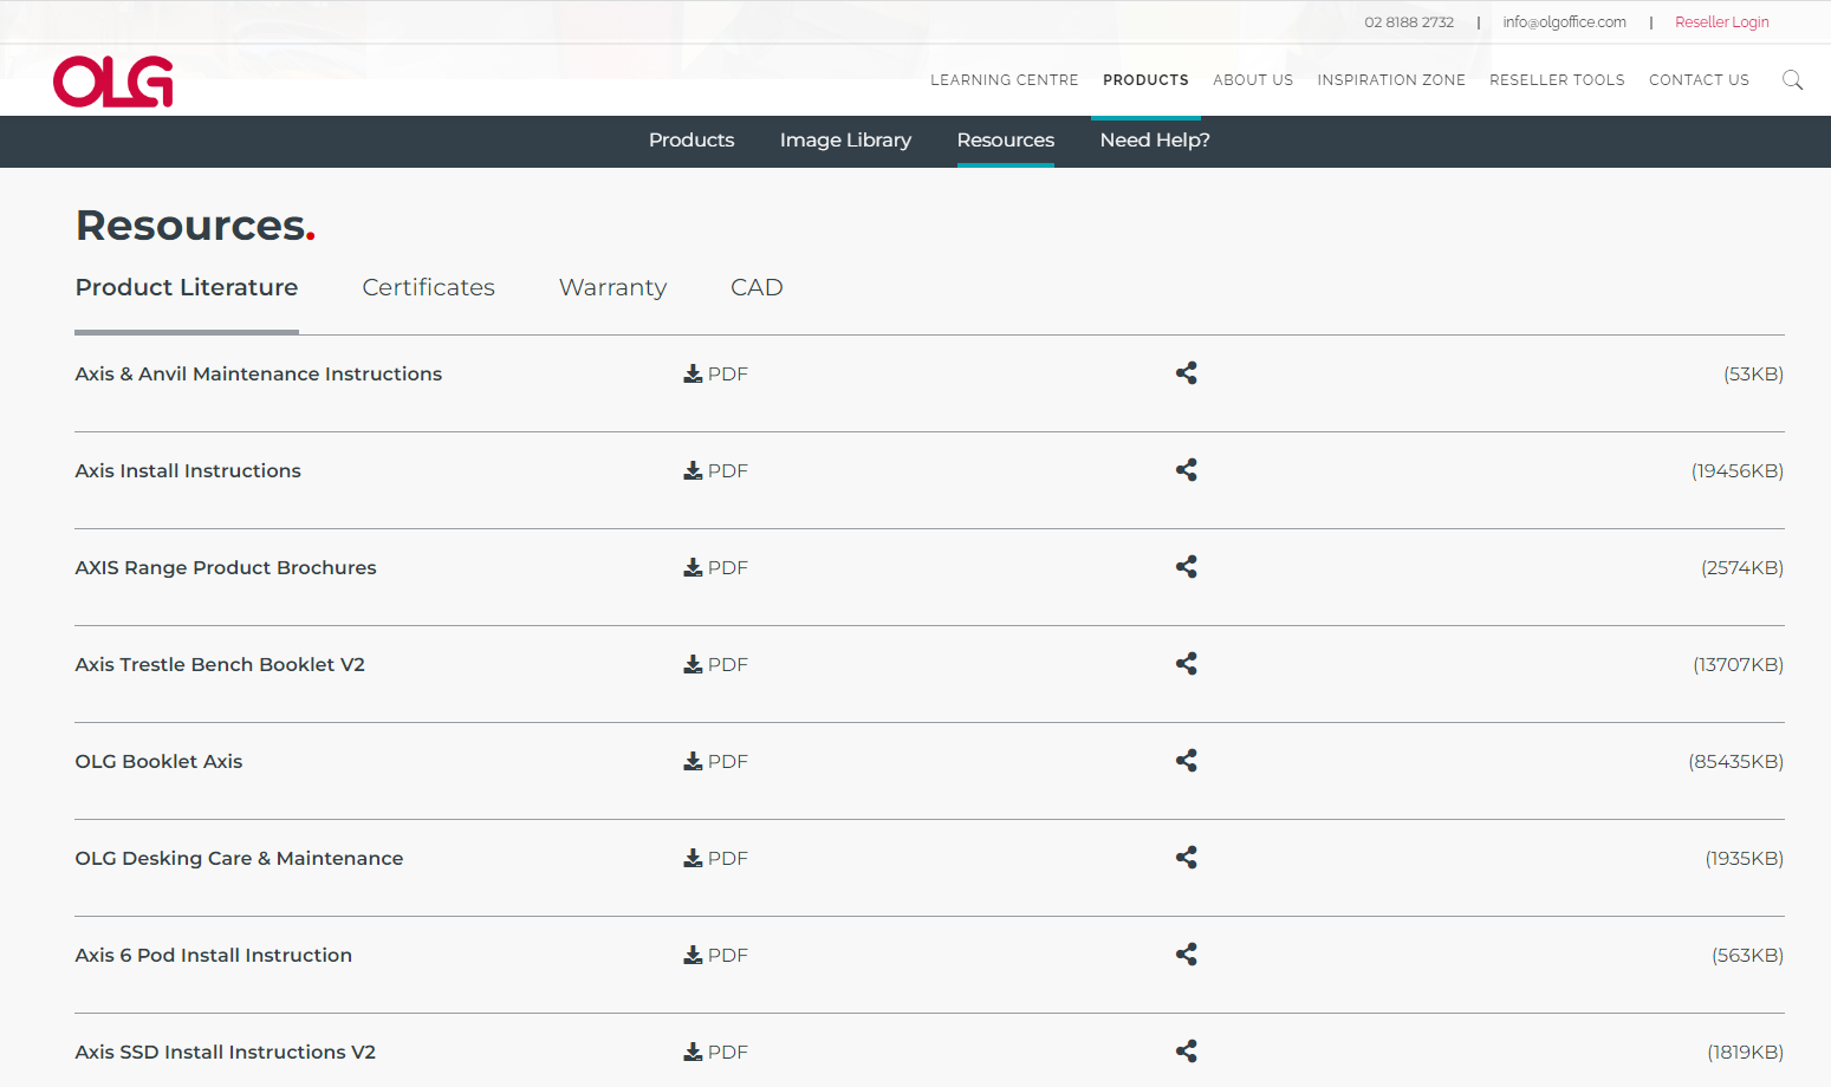Share Axis Trestle Bench Booklet V2

point(1186,664)
